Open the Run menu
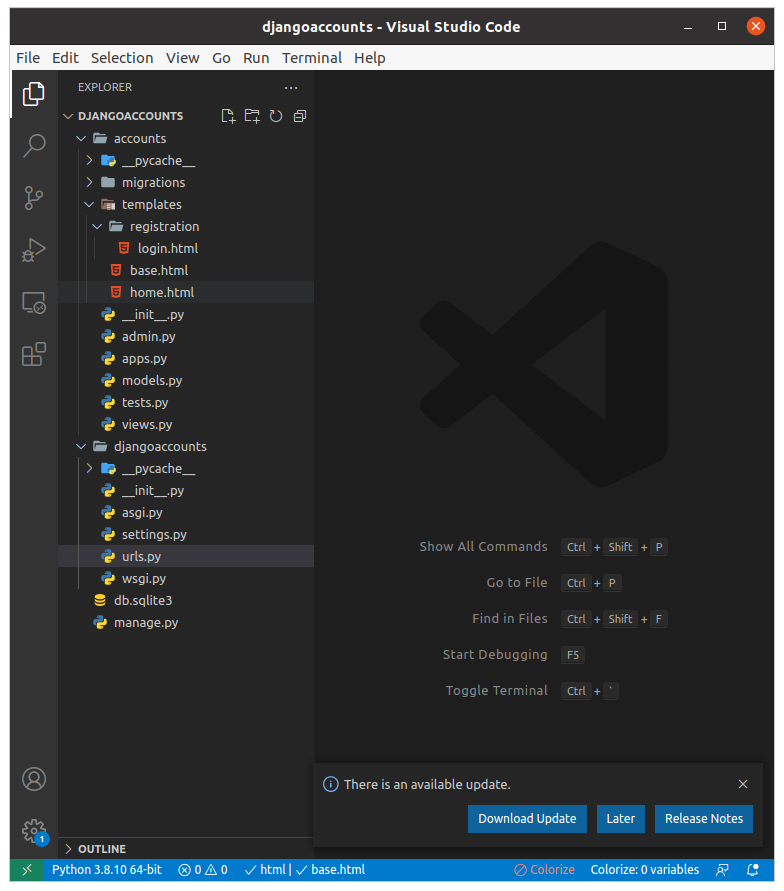This screenshot has width=784, height=891. pyautogui.click(x=256, y=58)
